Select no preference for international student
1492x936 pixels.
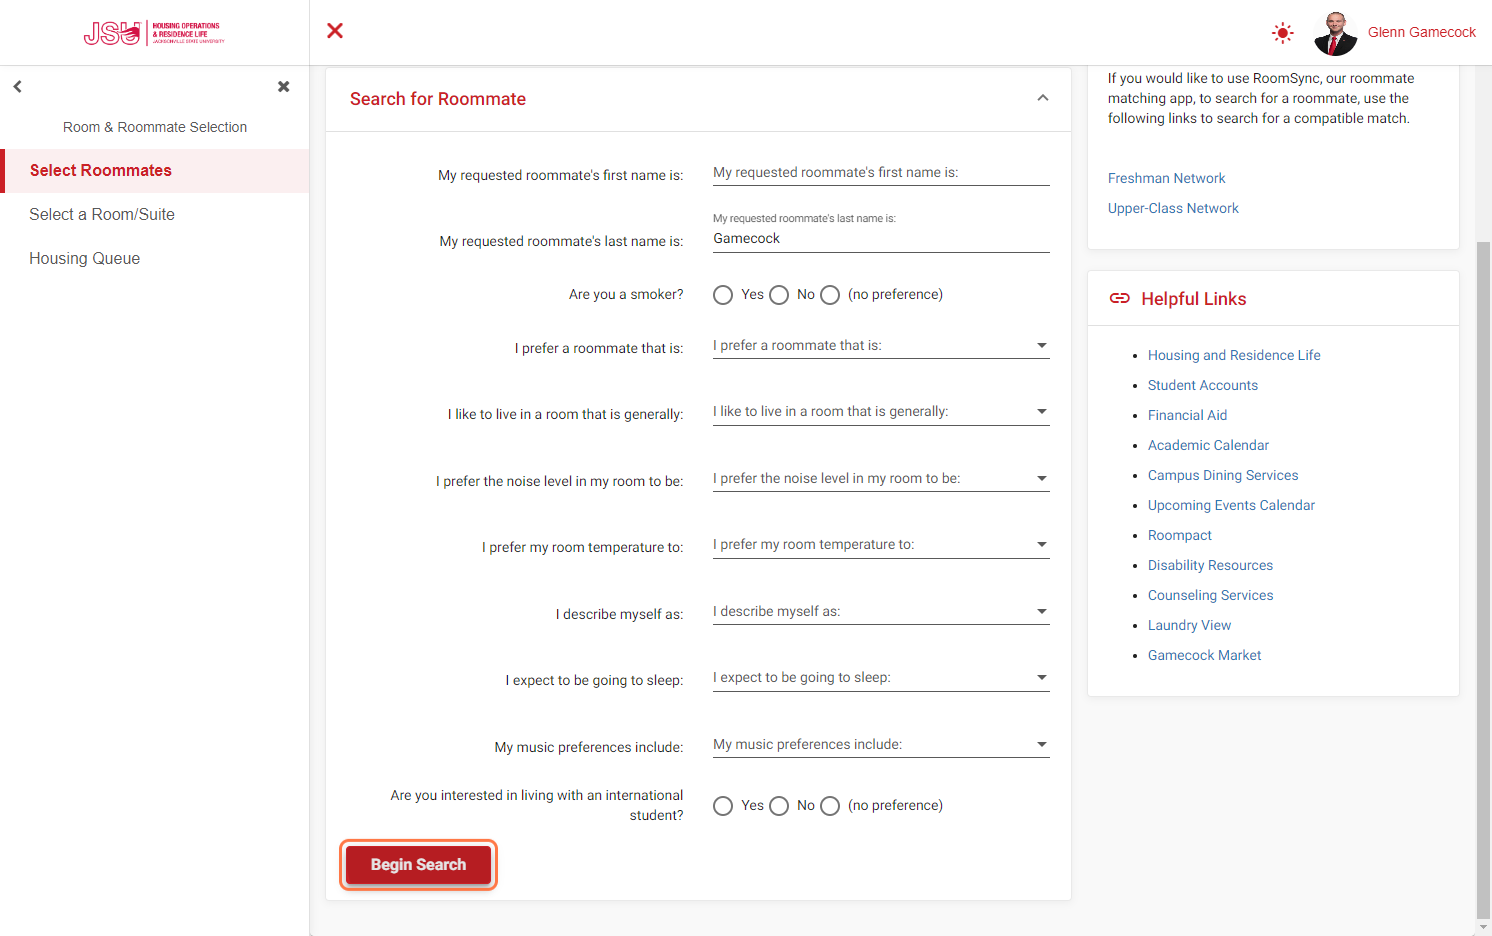point(830,806)
